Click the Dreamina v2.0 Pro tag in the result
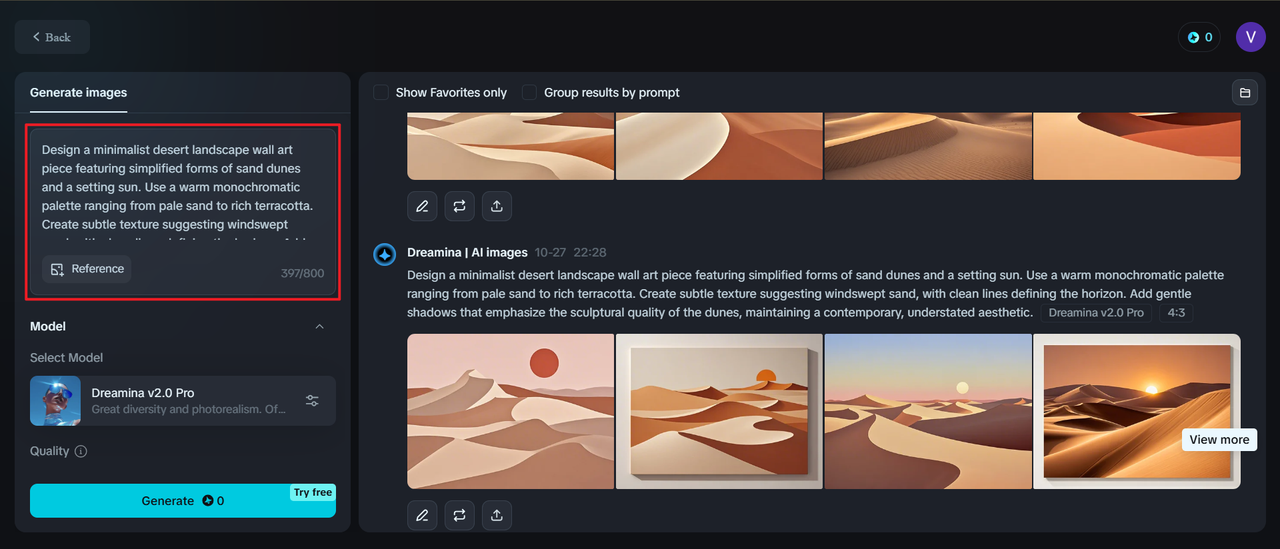 [x=1096, y=313]
